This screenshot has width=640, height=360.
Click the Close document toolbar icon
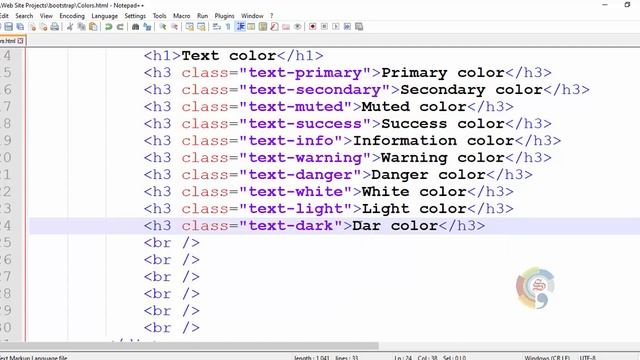tap(32, 27)
